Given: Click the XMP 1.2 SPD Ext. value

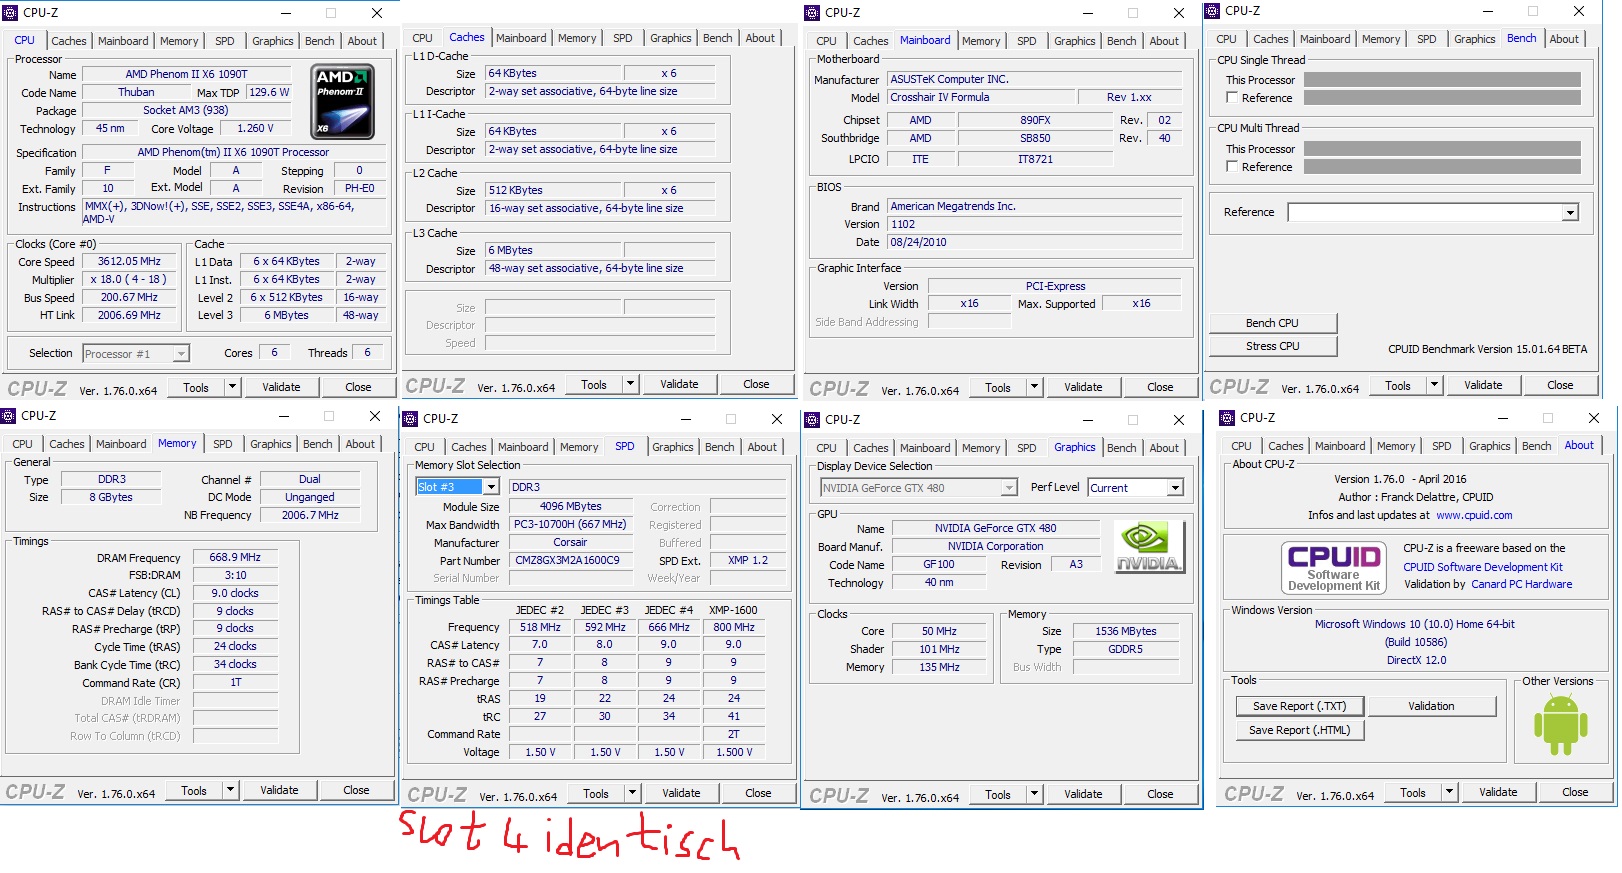Looking at the screenshot, I should (748, 560).
